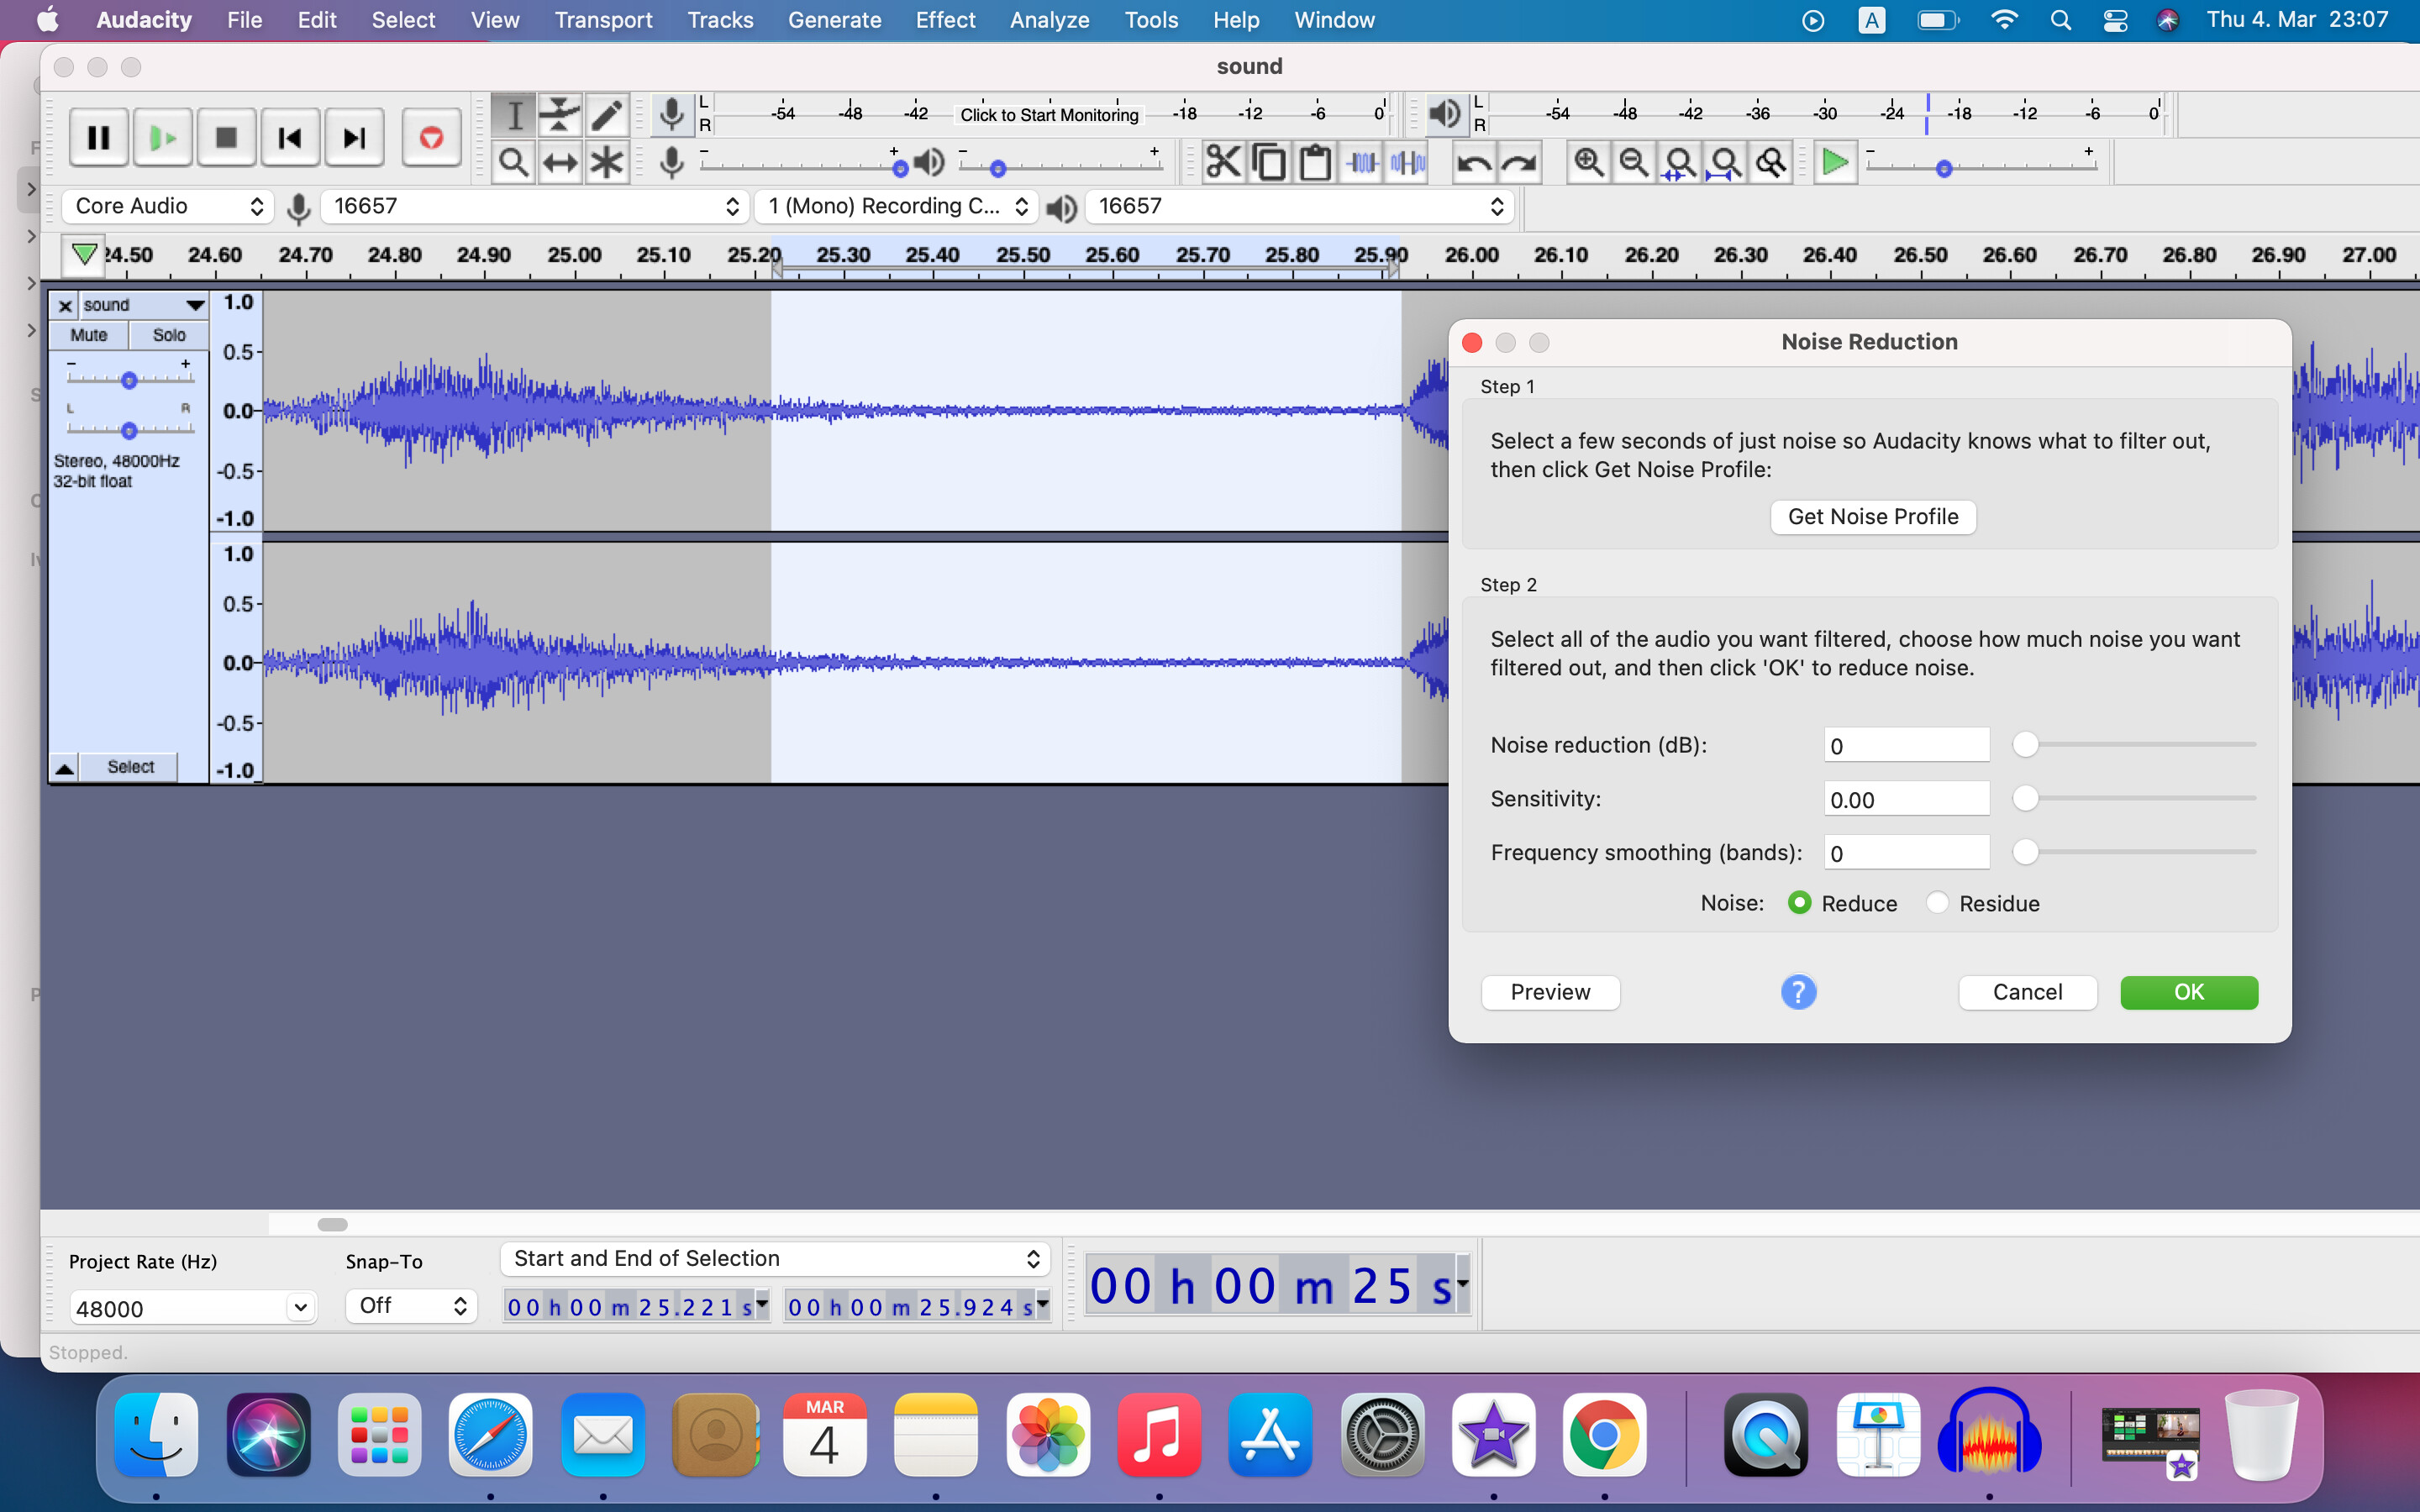Click OK in Noise Reduction dialog
This screenshot has height=1512, width=2420.
point(2189,992)
